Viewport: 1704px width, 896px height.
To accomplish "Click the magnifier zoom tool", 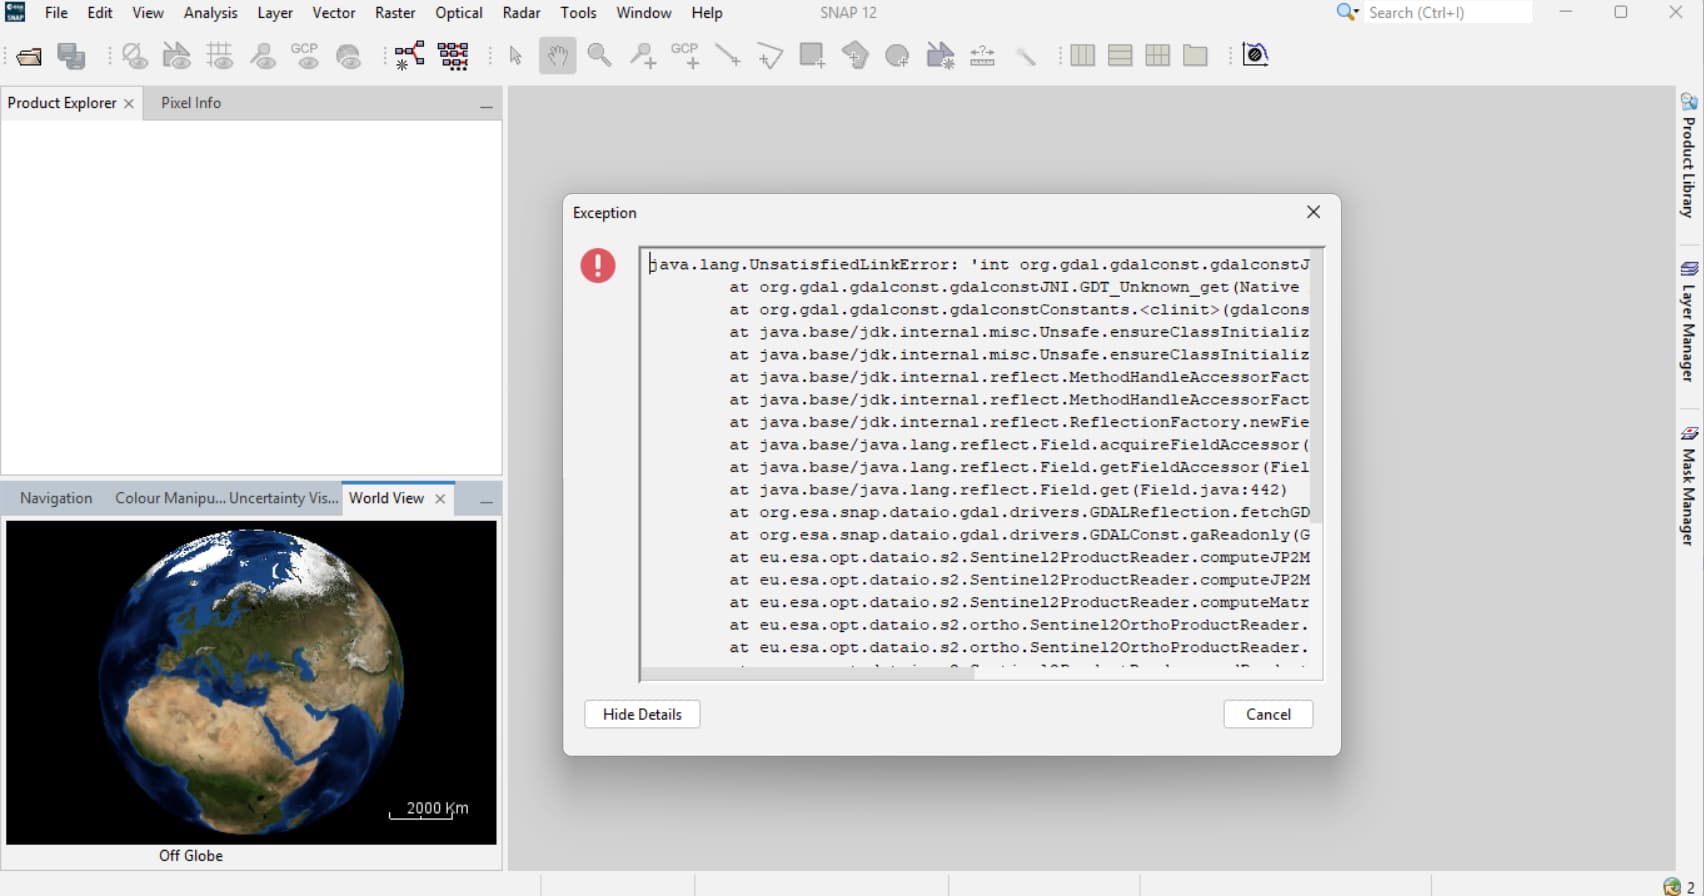I will click(599, 56).
